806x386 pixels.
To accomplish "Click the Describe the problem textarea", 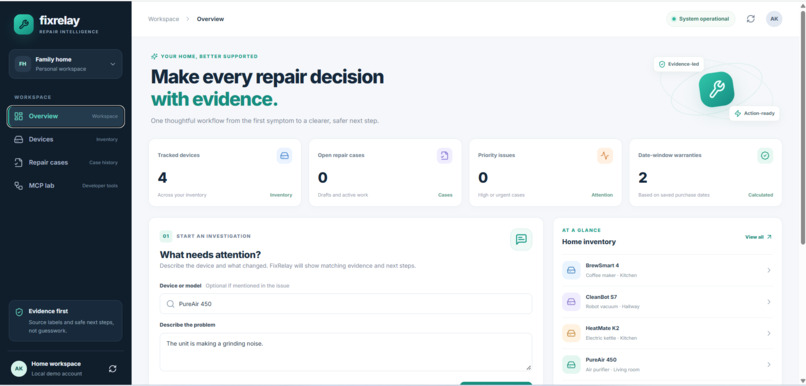I will [345, 352].
